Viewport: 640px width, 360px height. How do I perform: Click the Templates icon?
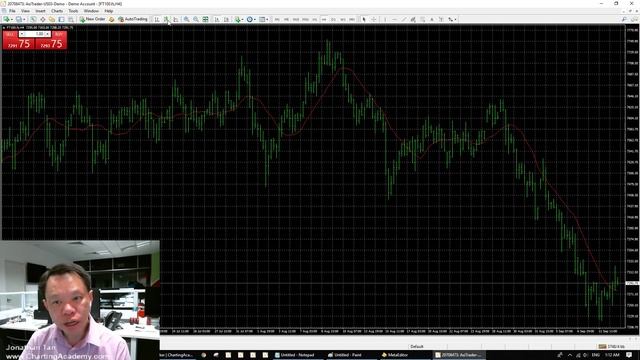262,19
